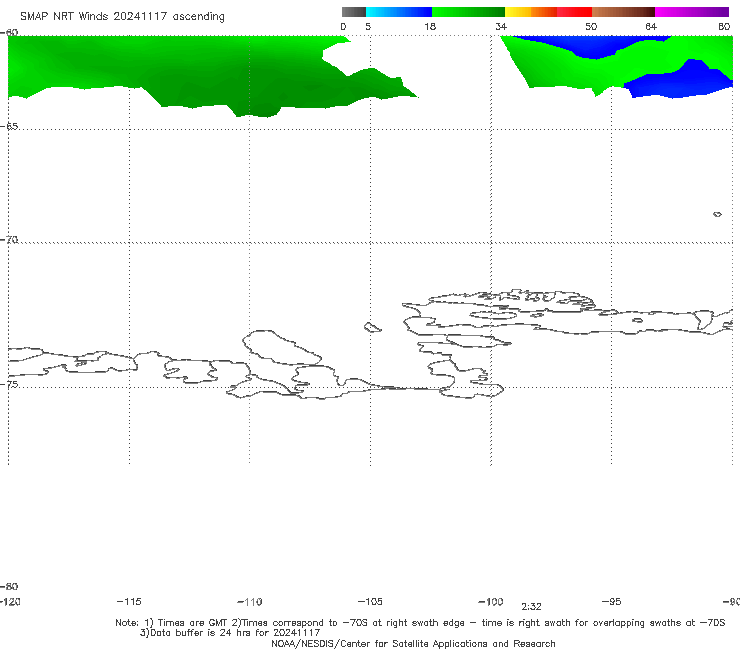This screenshot has height=650, width=740.
Task: Click the '-80' latitude label
Action: point(9,586)
